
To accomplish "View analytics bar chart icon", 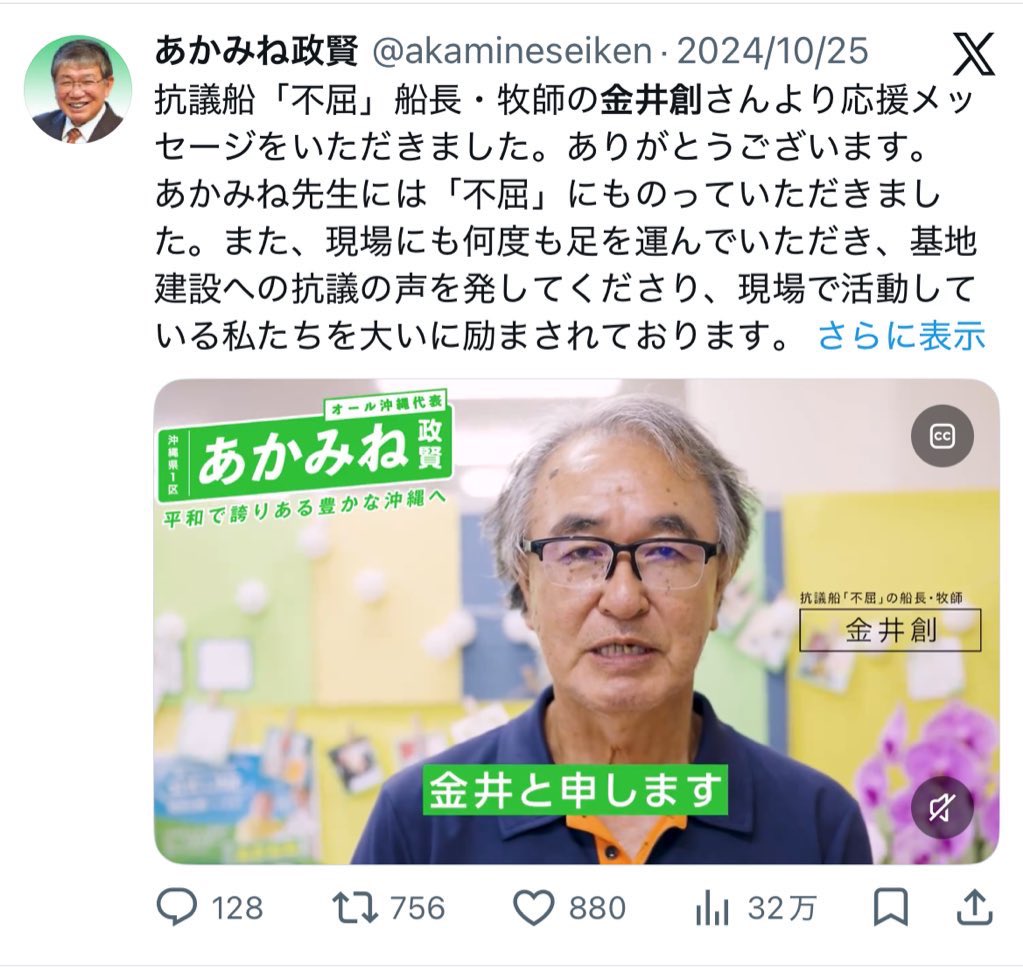I will pos(712,907).
